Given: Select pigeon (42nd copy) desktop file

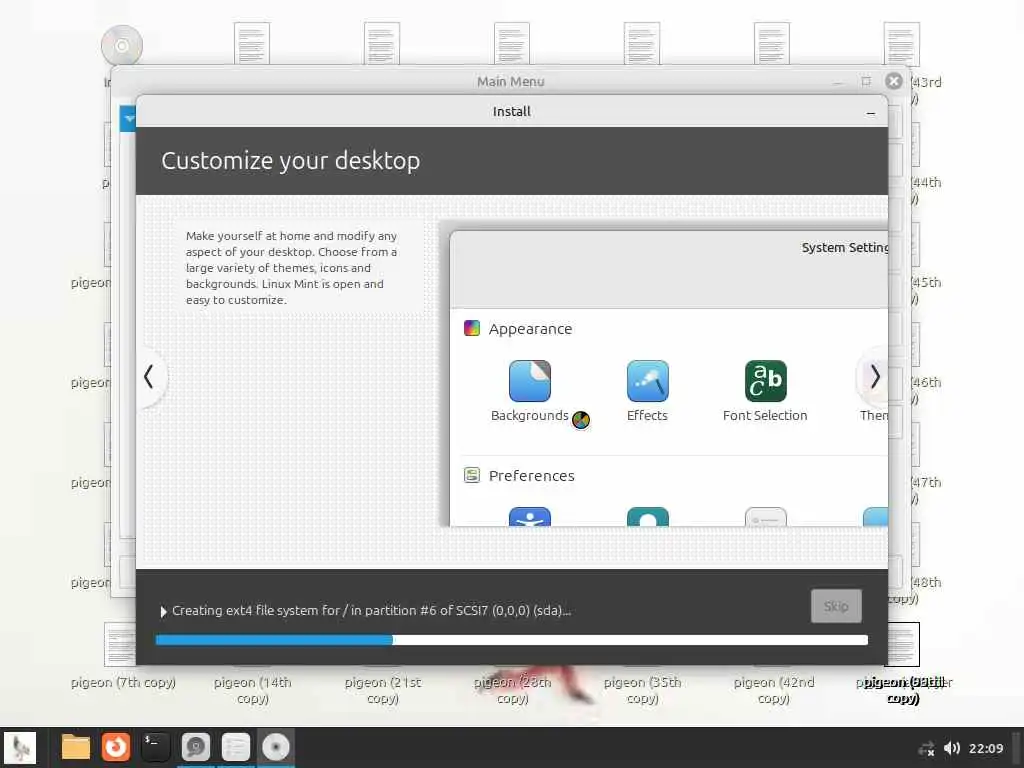Looking at the screenshot, I should tap(773, 690).
